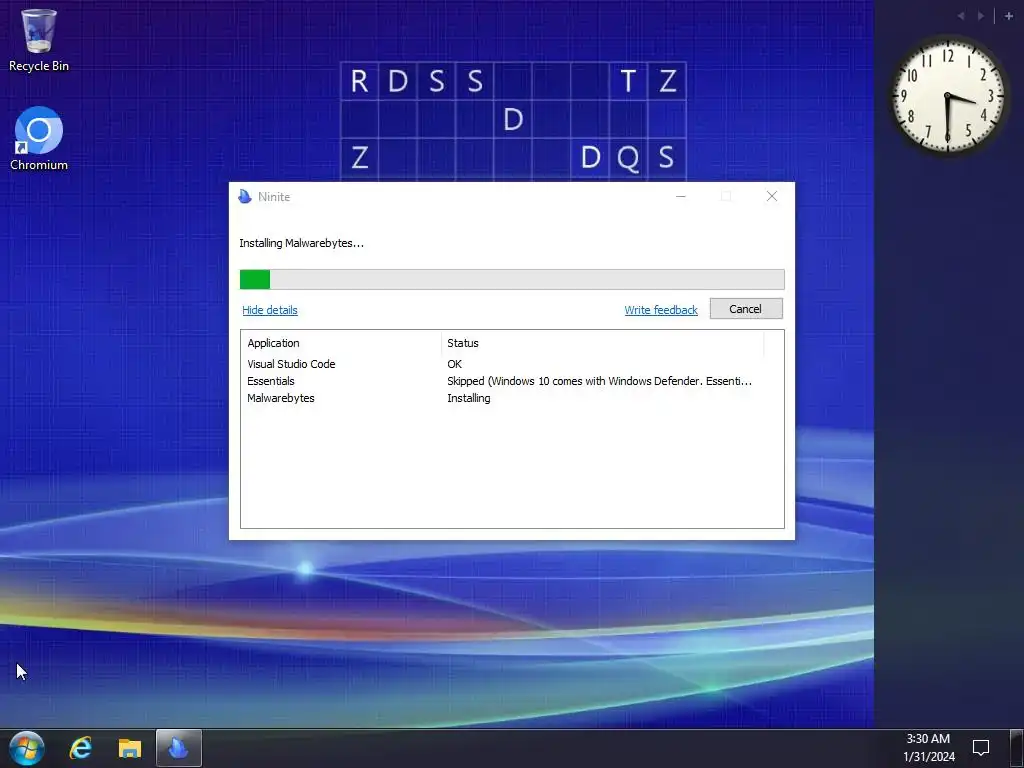Open the notification center icon
The height and width of the screenshot is (768, 1024).
pyautogui.click(x=981, y=747)
